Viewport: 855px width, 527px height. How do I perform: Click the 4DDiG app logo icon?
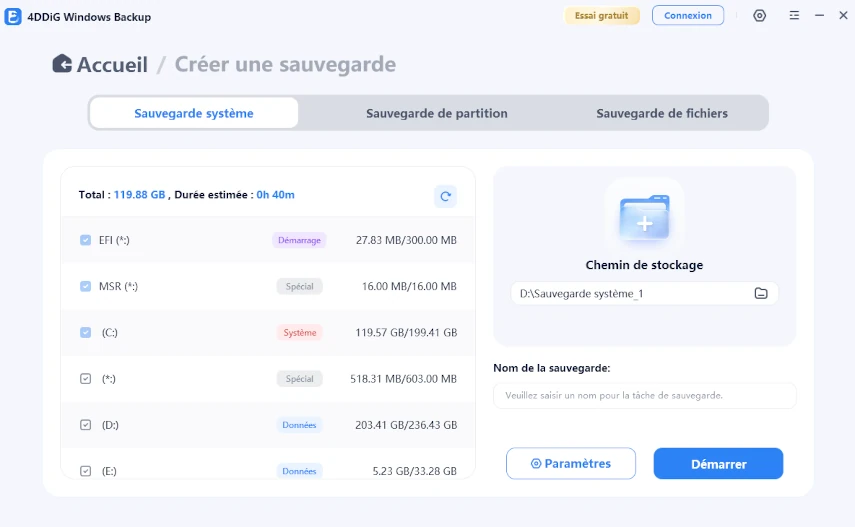coord(13,16)
